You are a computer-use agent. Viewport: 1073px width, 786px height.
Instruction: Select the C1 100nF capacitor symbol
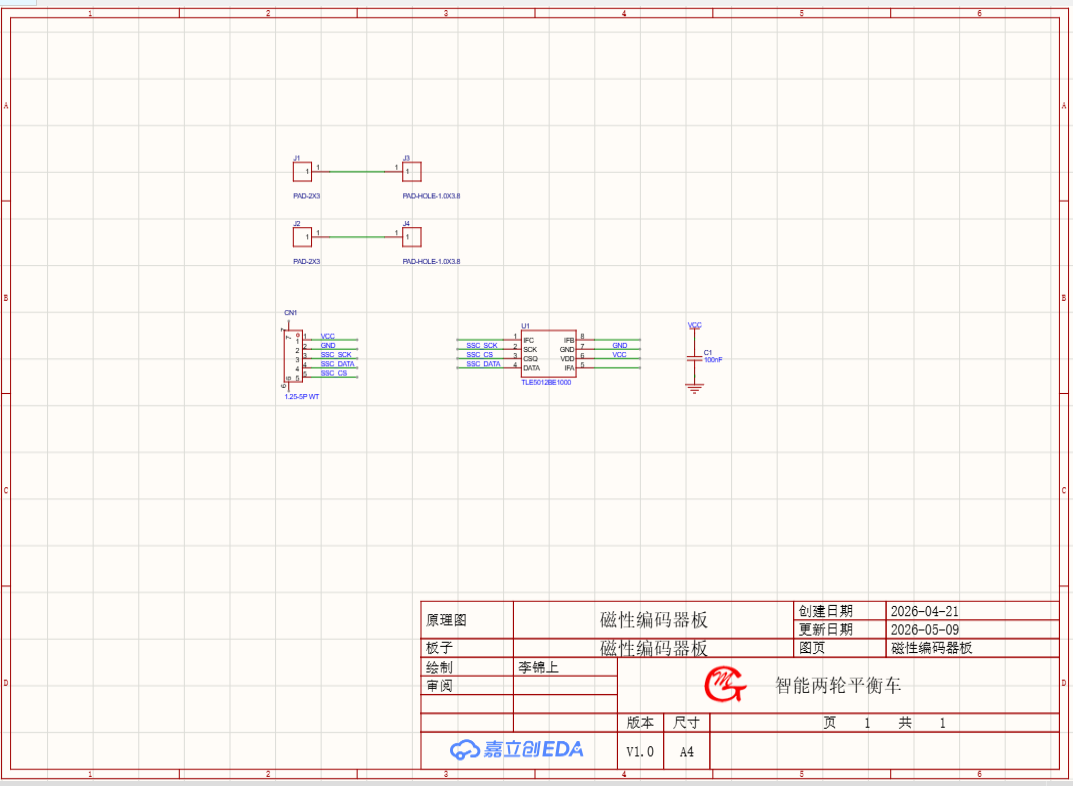click(x=695, y=358)
